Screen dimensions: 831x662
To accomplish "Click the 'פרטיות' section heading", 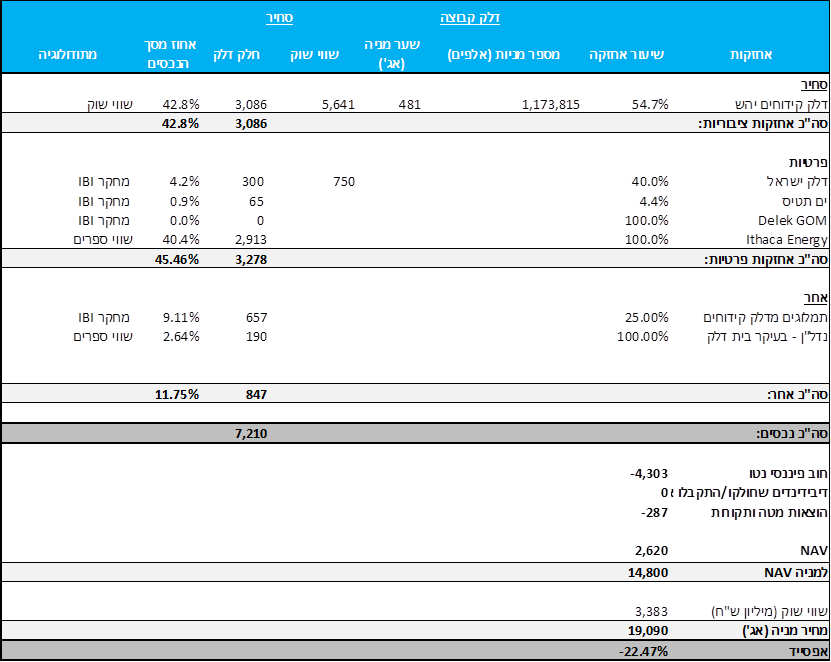I will click(808, 162).
